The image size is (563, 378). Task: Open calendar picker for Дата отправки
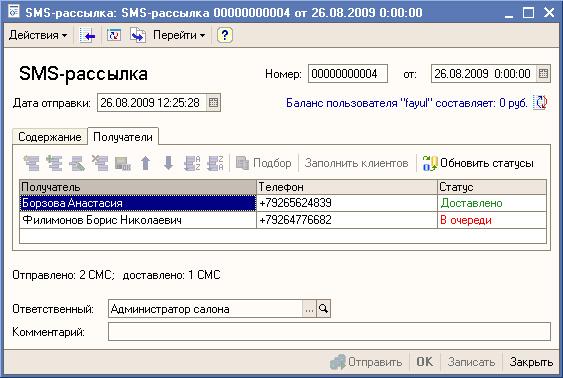click(213, 103)
